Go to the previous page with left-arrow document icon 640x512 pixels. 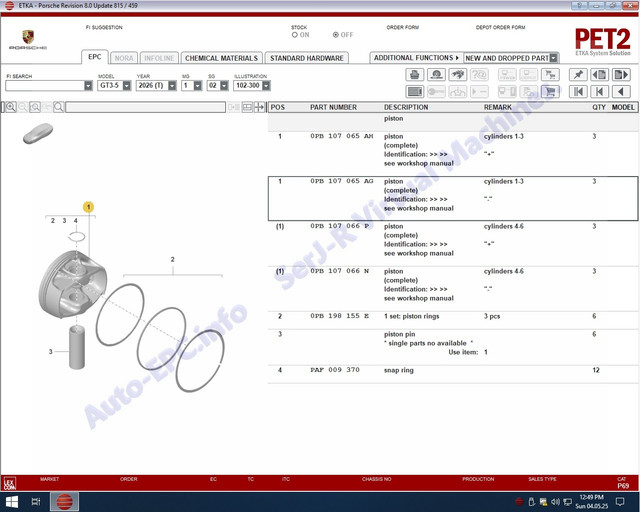[600, 75]
